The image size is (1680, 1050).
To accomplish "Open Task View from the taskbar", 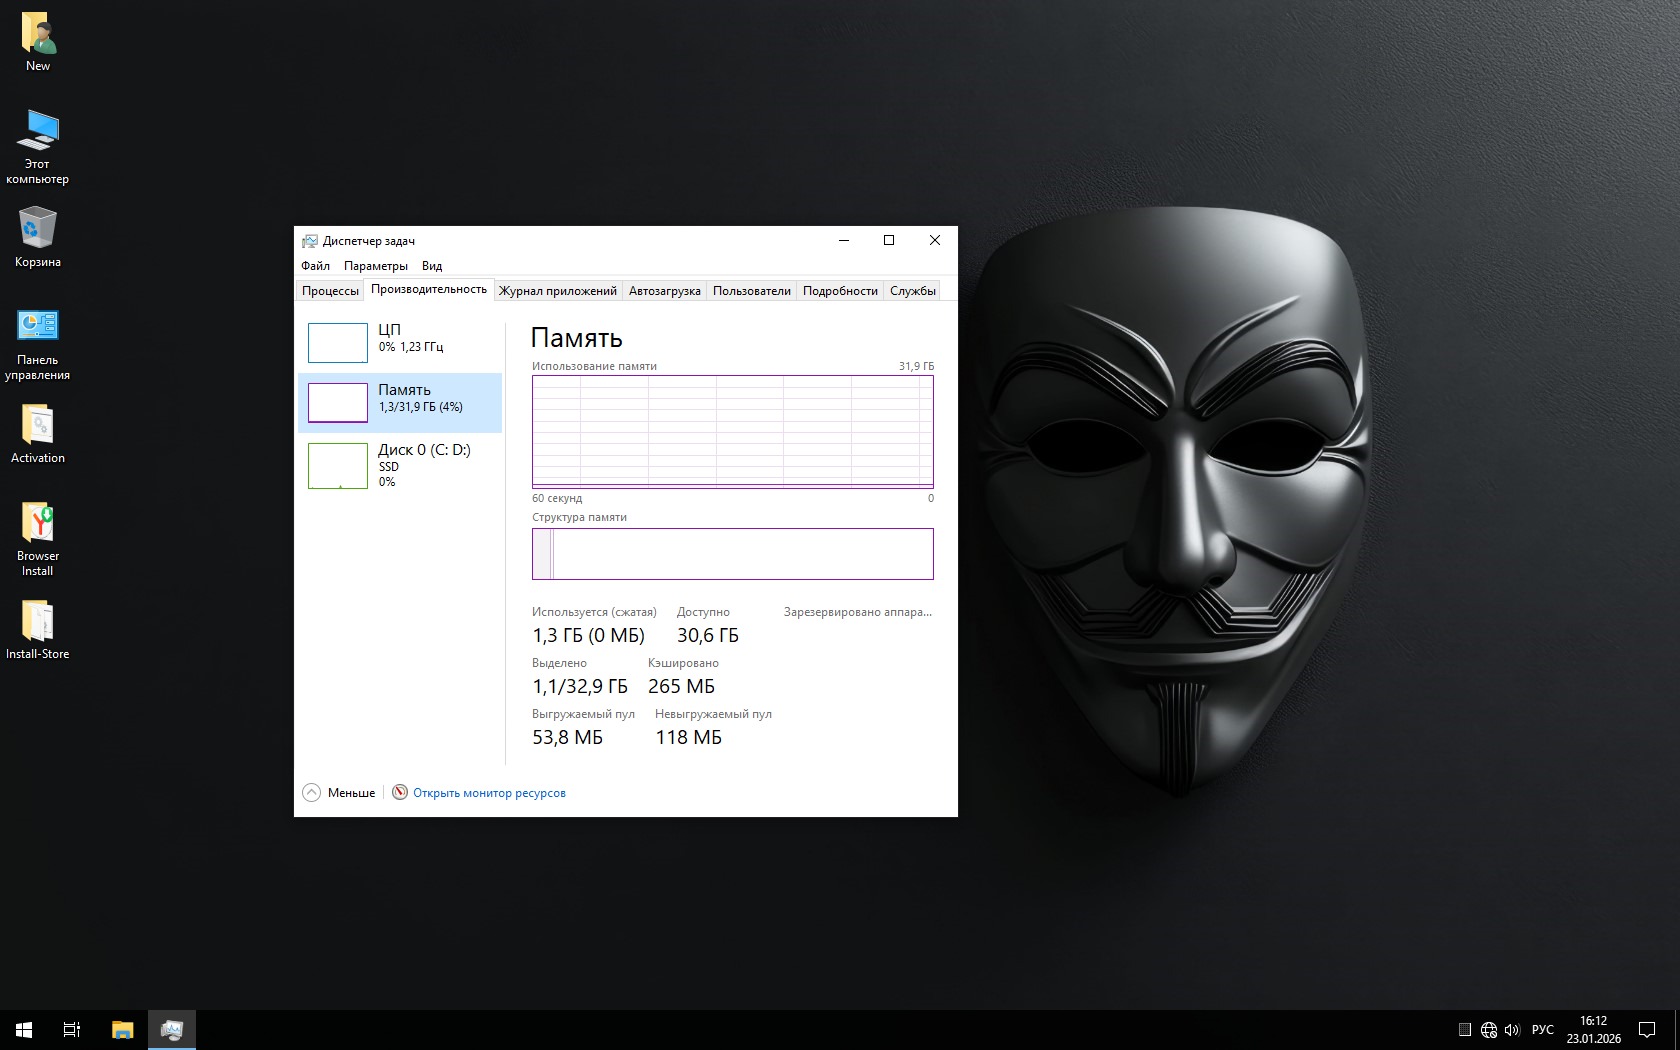I will point(72,1029).
